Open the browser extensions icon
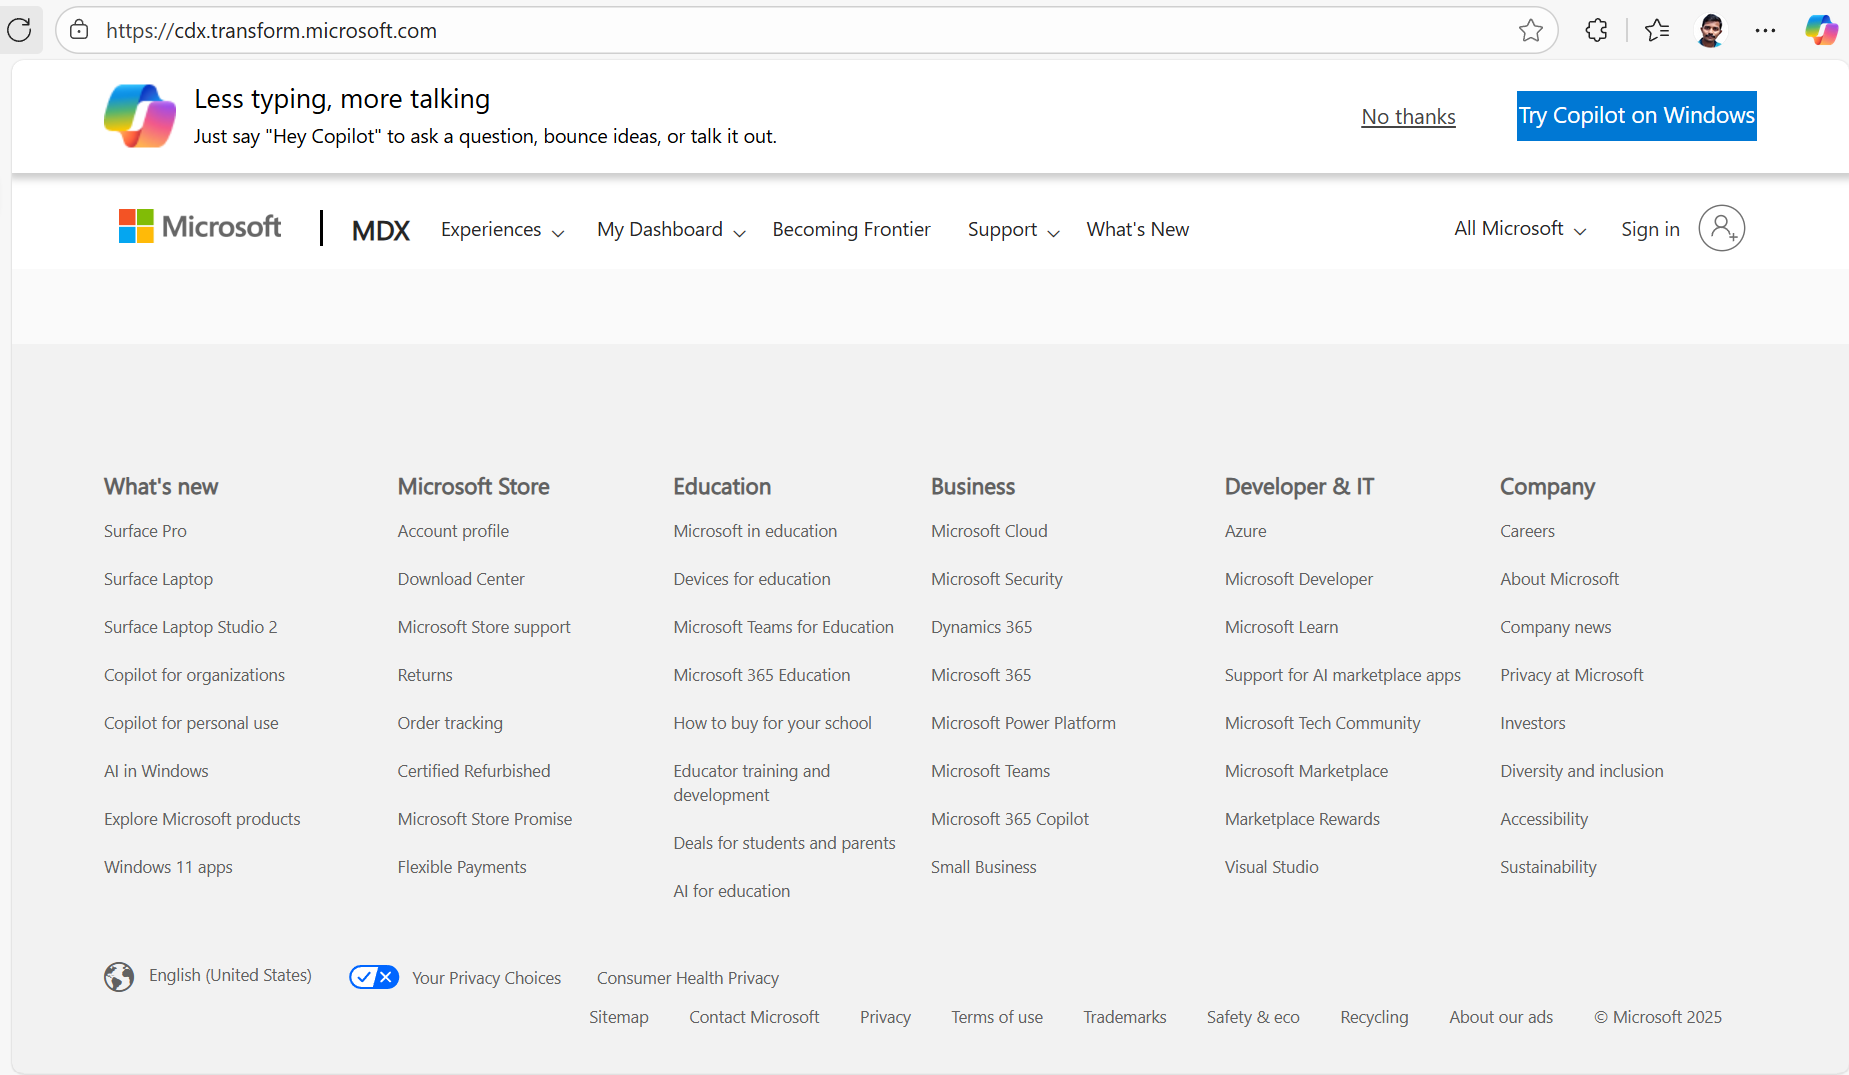 pos(1596,30)
